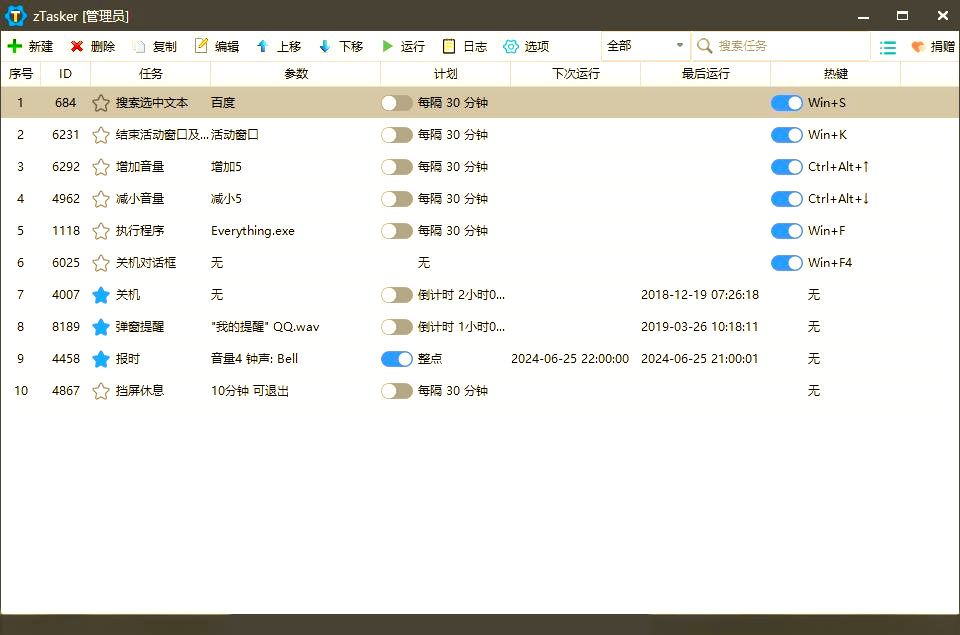Unstar the 弹窗提醒 task

click(100, 326)
